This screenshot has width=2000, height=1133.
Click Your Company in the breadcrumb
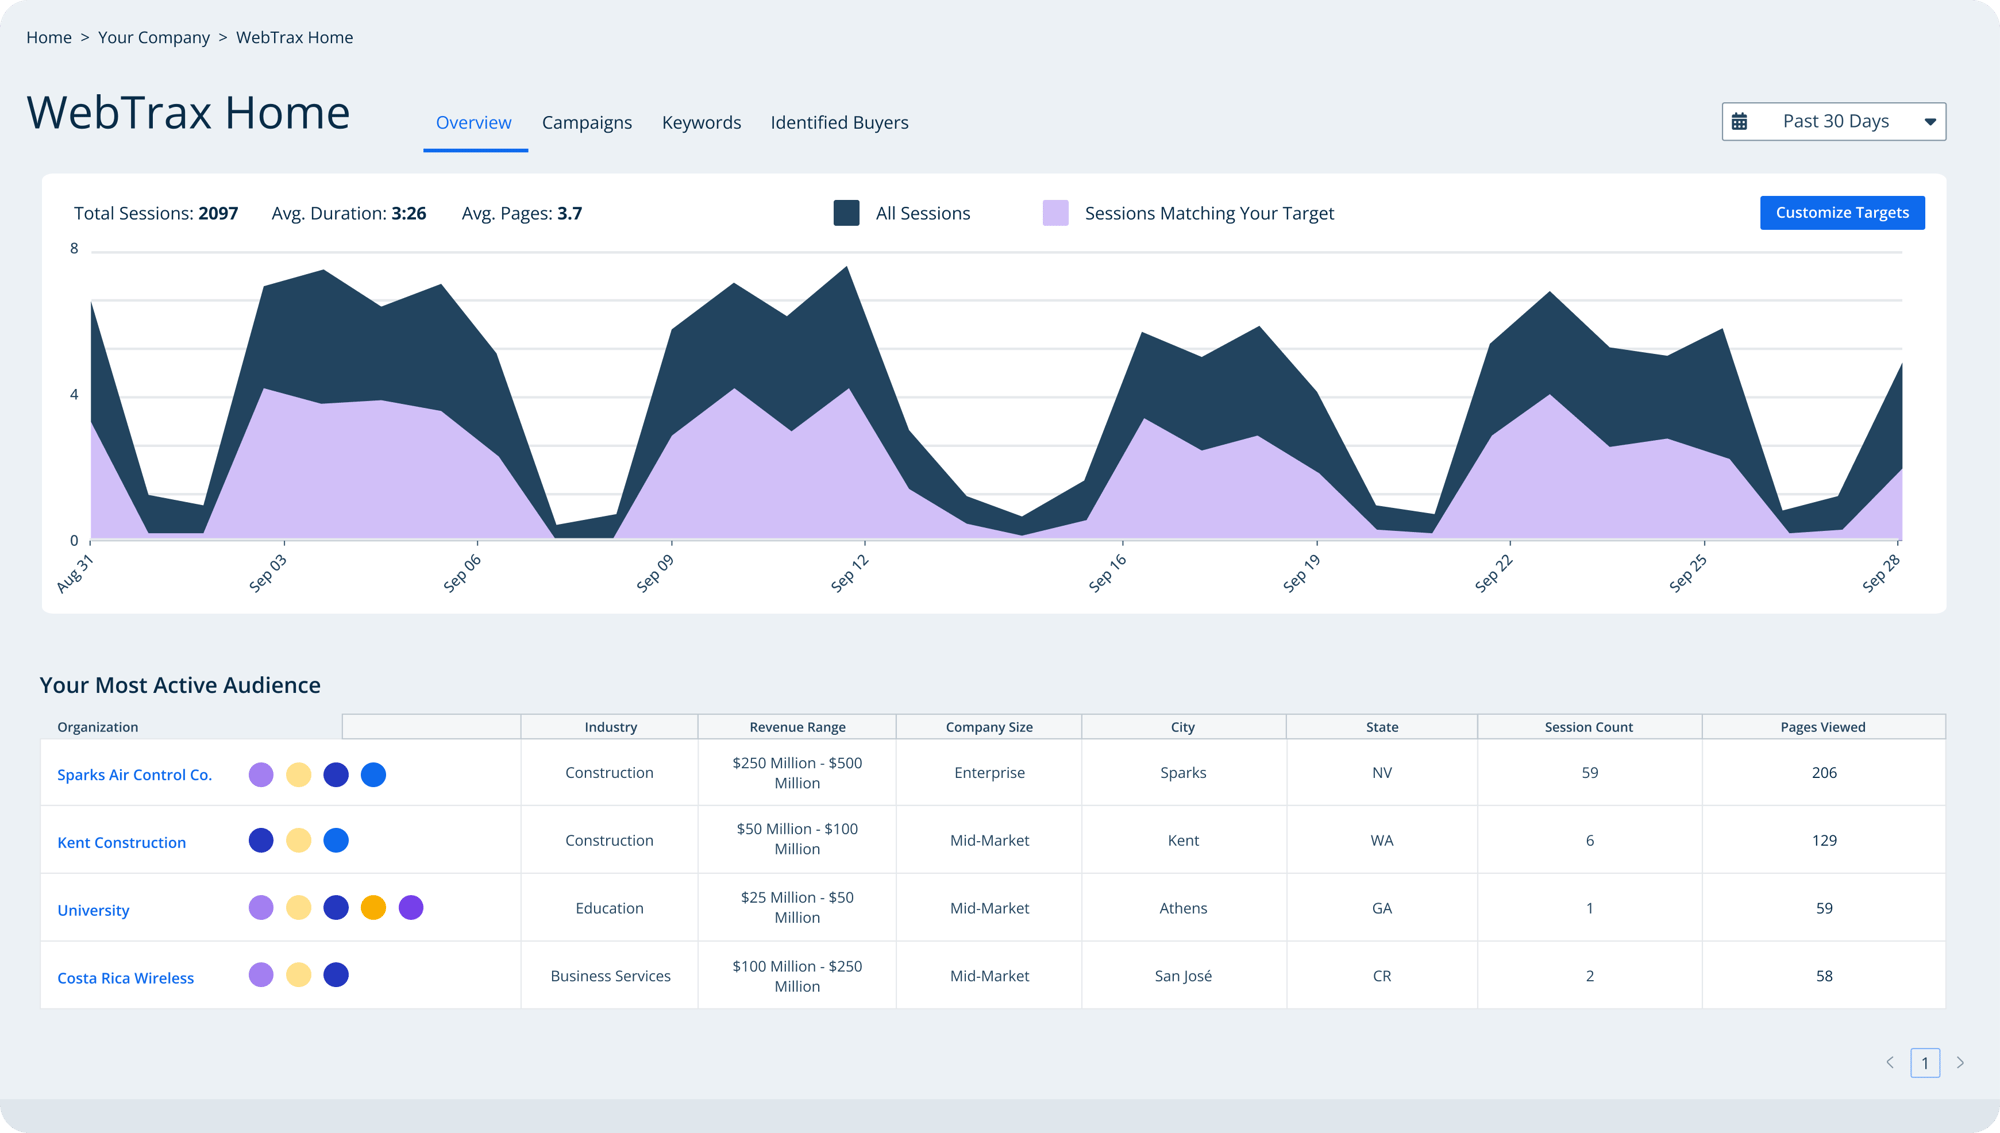(x=154, y=37)
